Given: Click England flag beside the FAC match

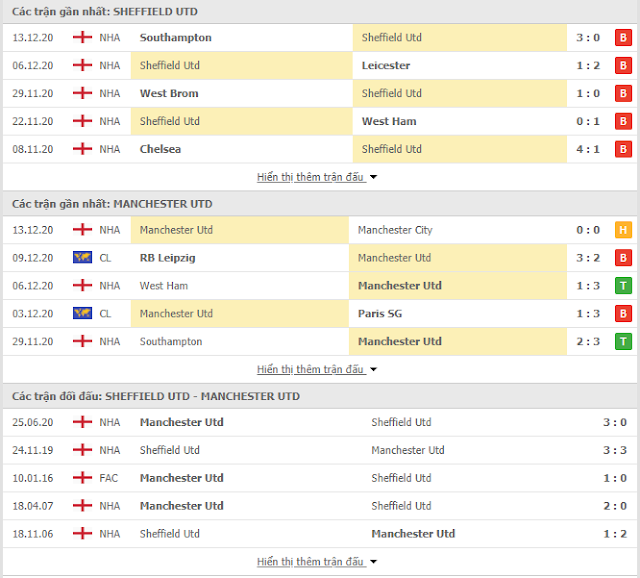Looking at the screenshot, I should (x=82, y=478).
